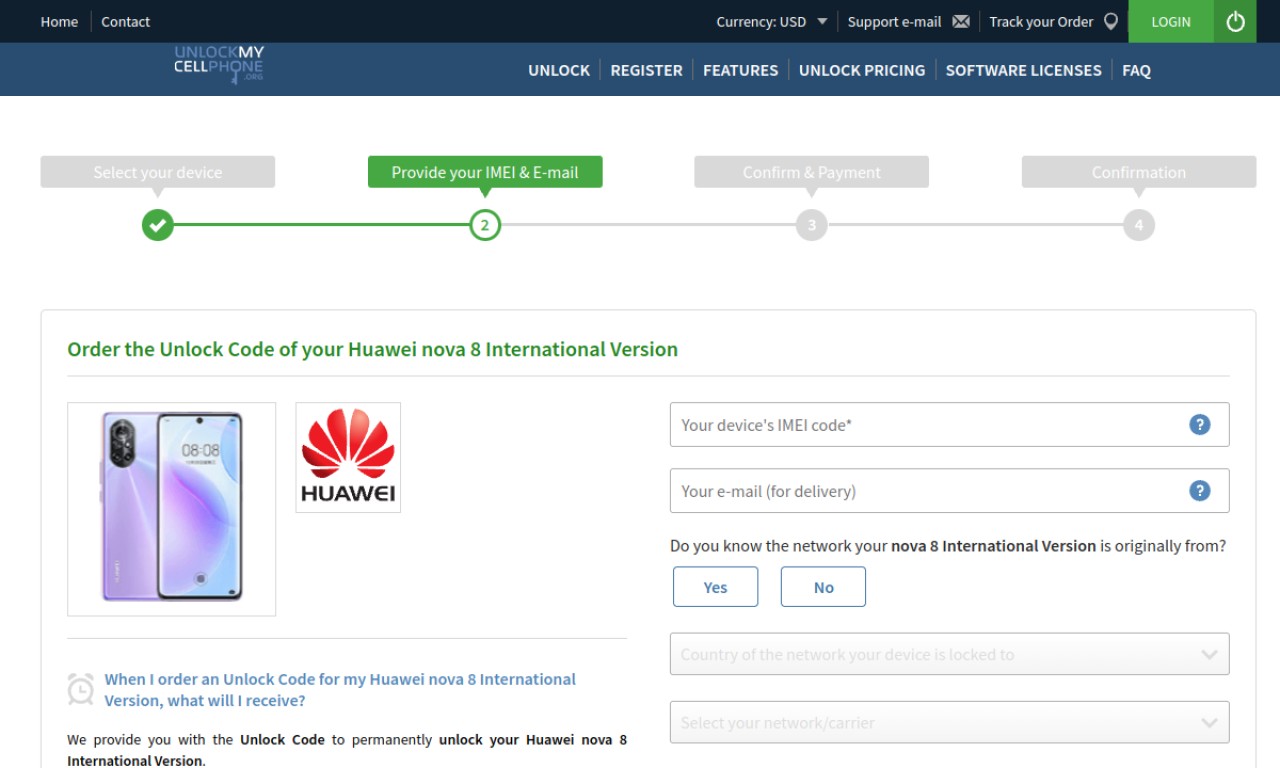Open UNLOCK PRICING in the navigation
Image resolution: width=1280 pixels, height=768 pixels.
pos(862,70)
